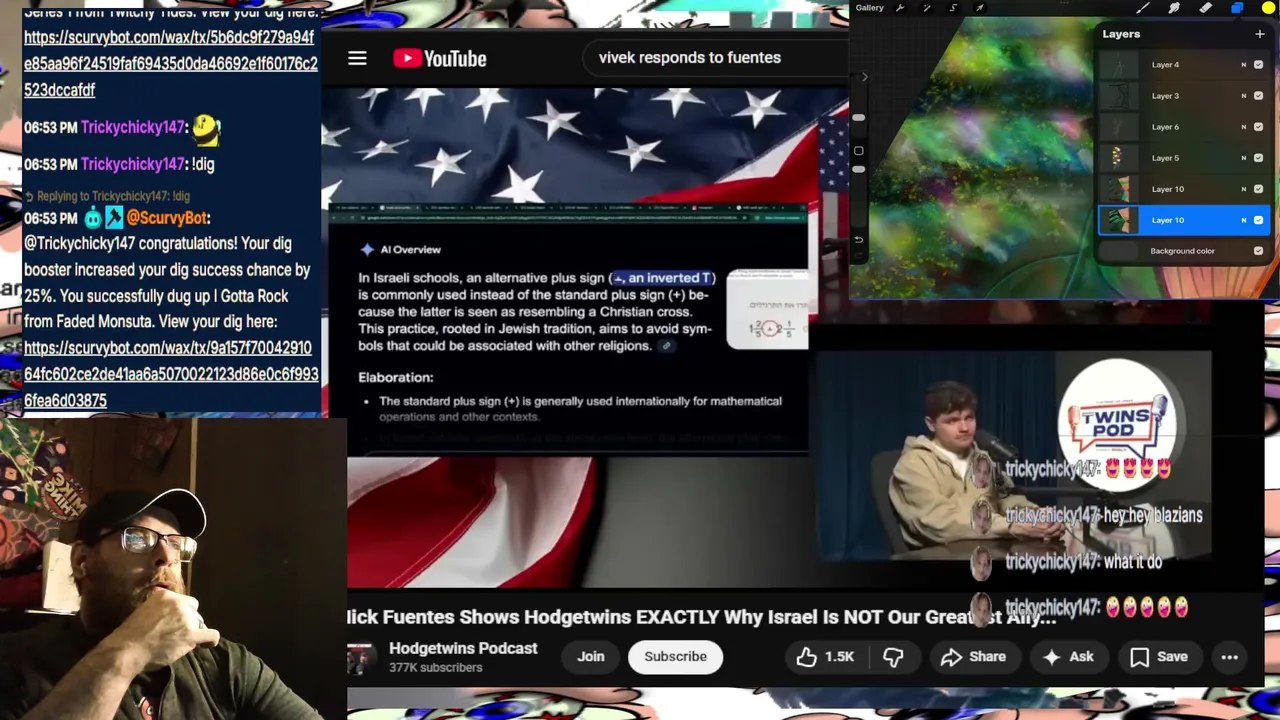Toggle visibility checkbox for Layer 5
This screenshot has height=720, width=1280.
[x=1258, y=158]
